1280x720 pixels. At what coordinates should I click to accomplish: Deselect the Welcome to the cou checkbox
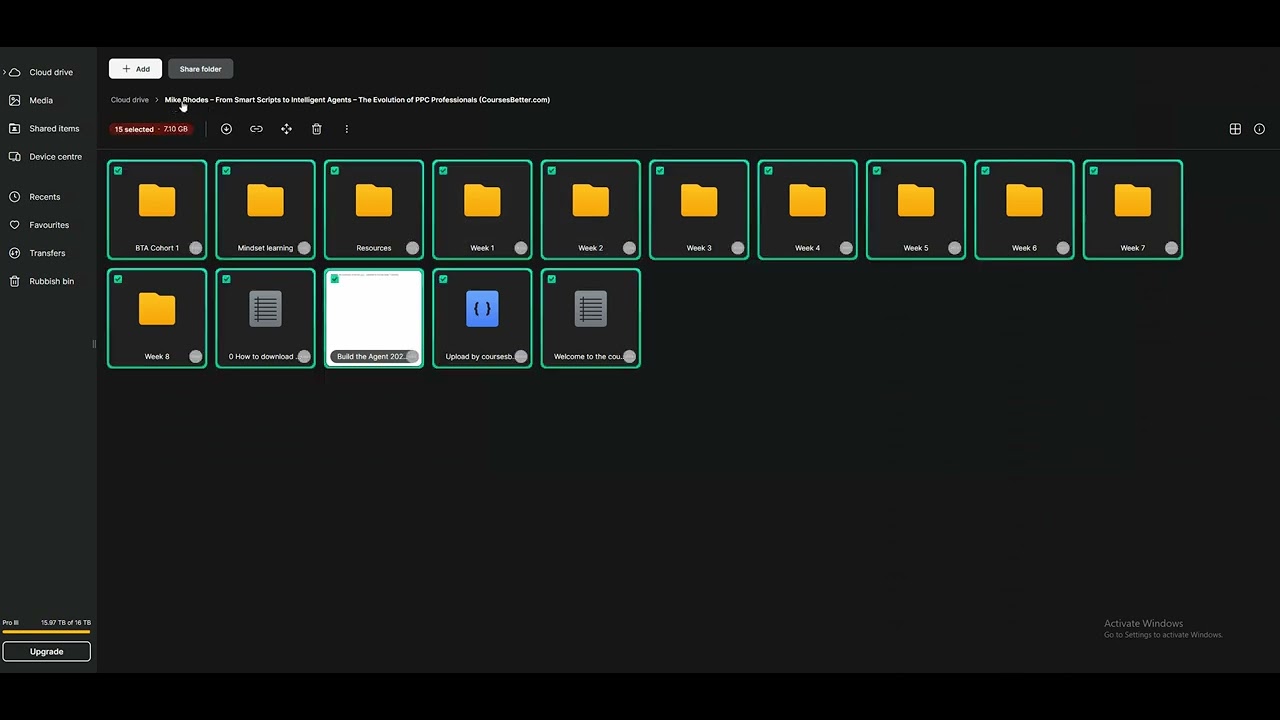[552, 279]
